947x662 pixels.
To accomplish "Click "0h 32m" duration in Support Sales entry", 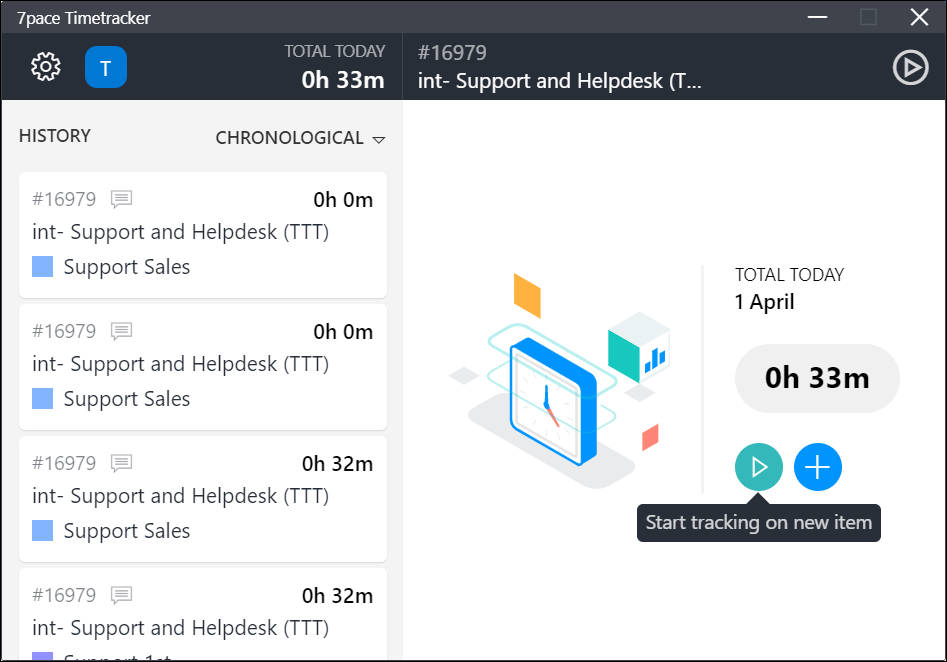I will coord(338,464).
